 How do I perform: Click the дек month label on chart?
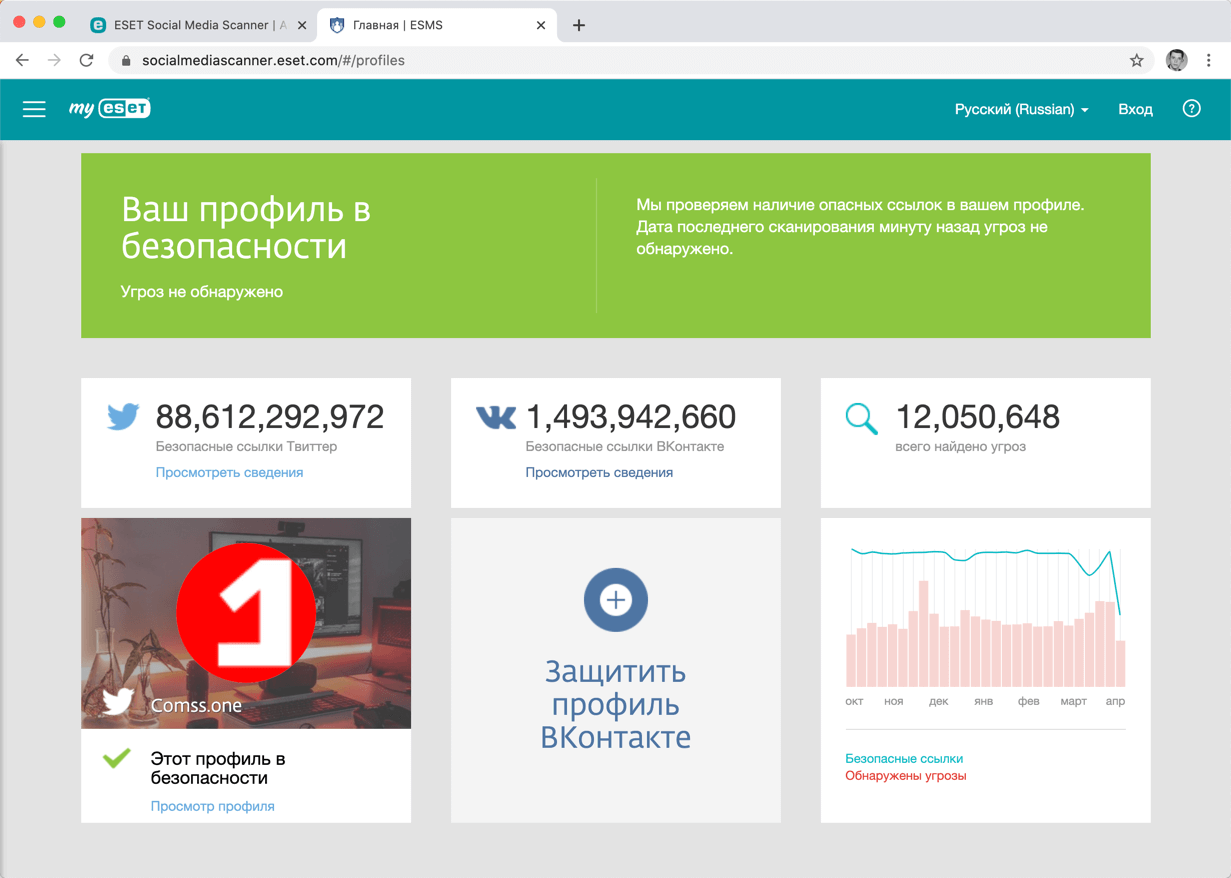pyautogui.click(x=938, y=702)
